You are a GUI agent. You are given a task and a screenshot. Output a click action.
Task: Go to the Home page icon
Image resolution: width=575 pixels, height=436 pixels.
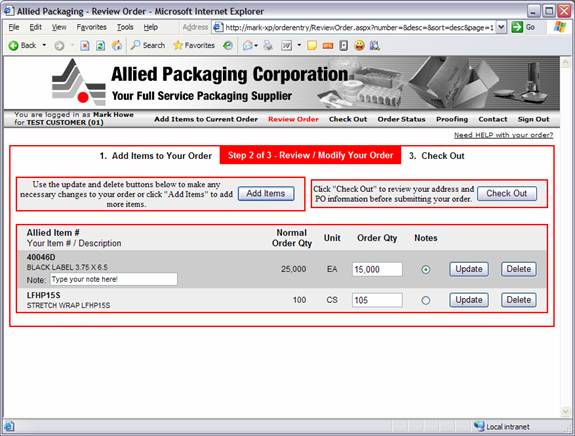click(117, 45)
